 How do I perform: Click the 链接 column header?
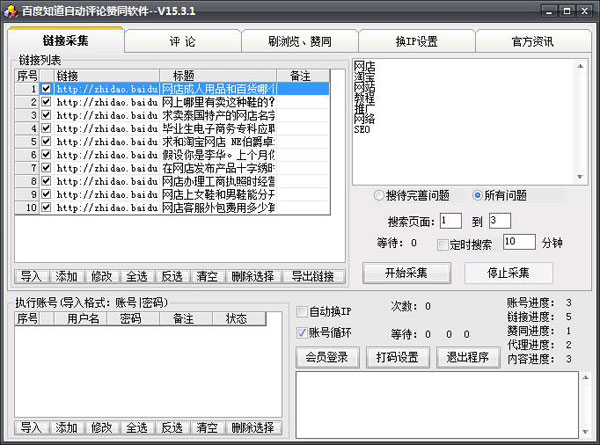point(107,76)
